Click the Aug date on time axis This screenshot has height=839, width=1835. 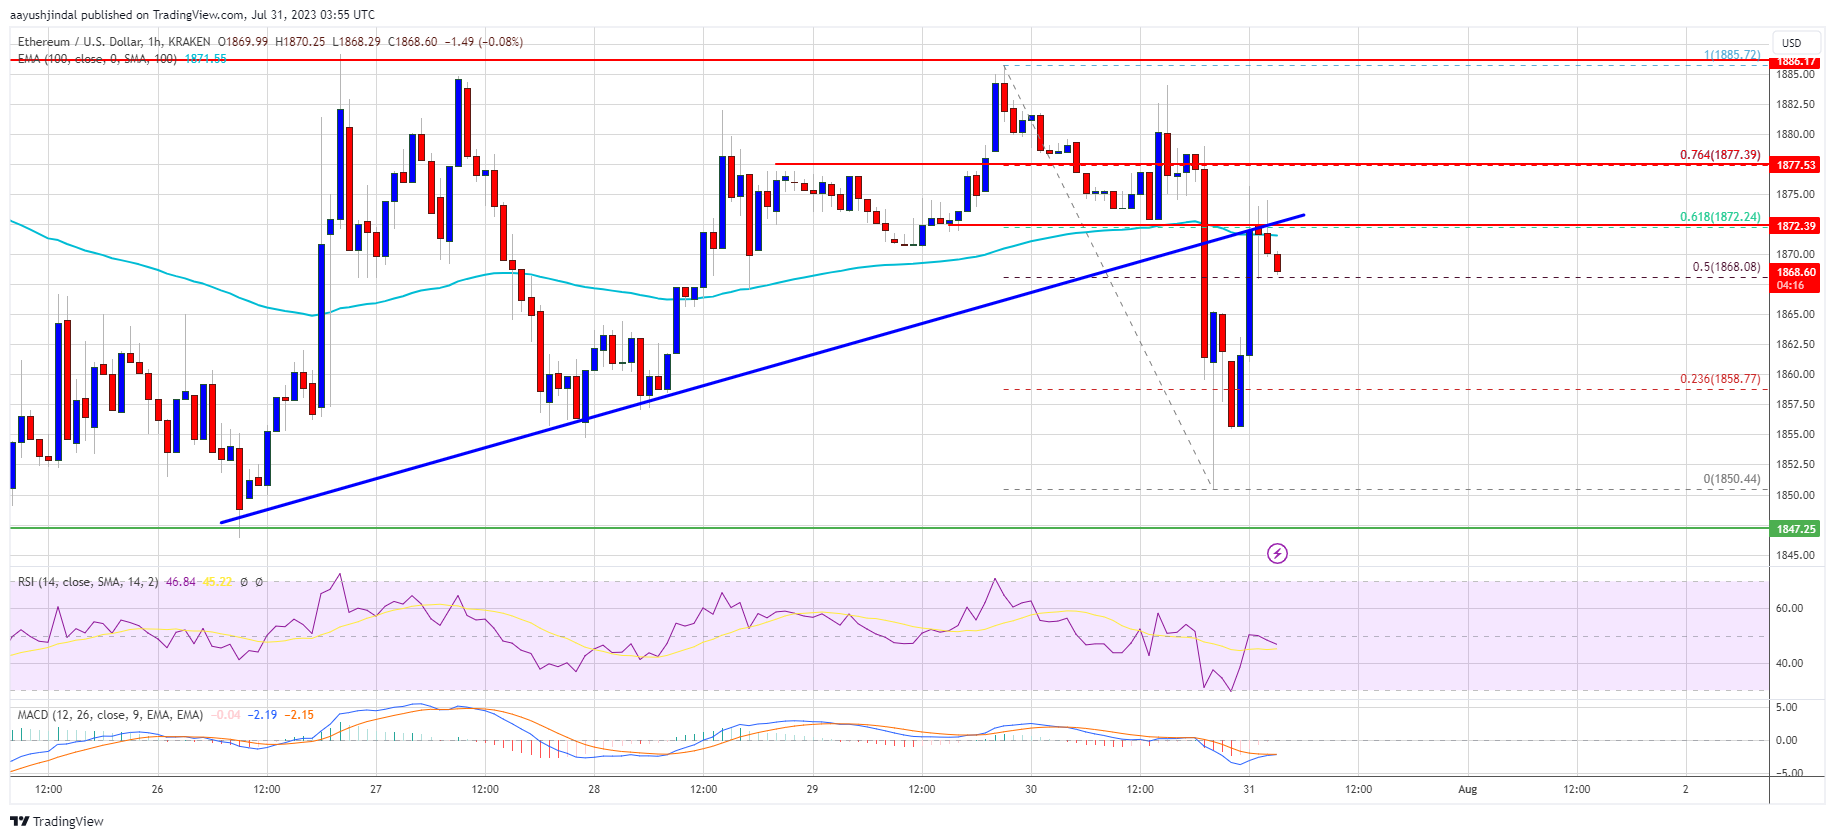click(x=1467, y=789)
